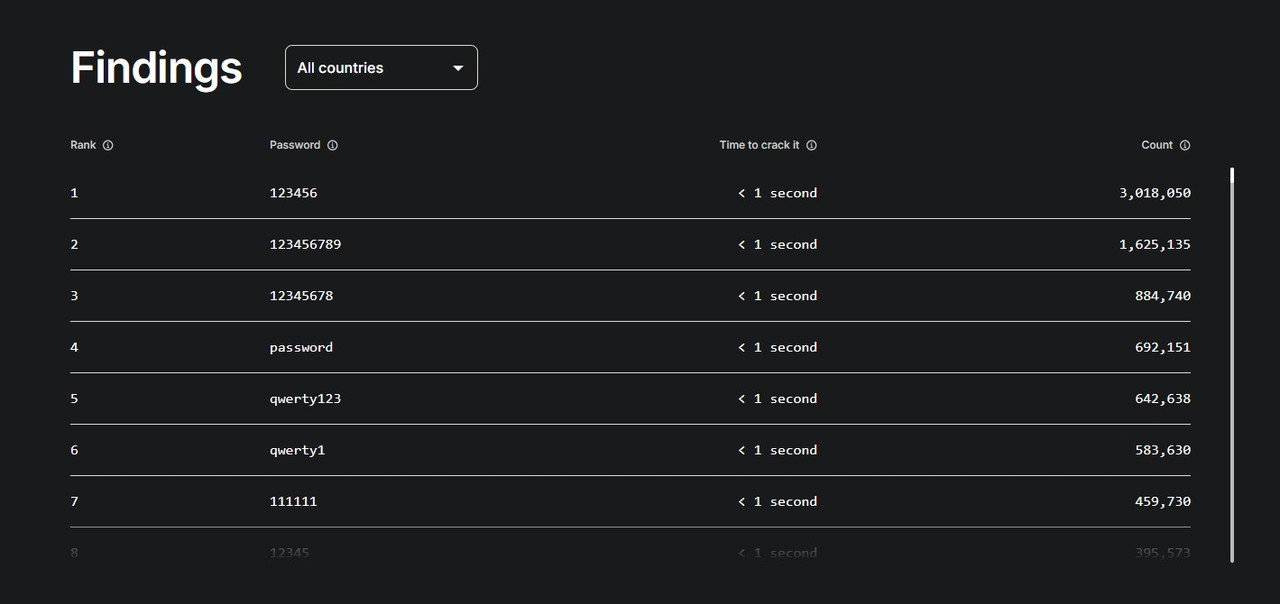
Task: Click the 111111 password entry
Action: click(x=293, y=502)
